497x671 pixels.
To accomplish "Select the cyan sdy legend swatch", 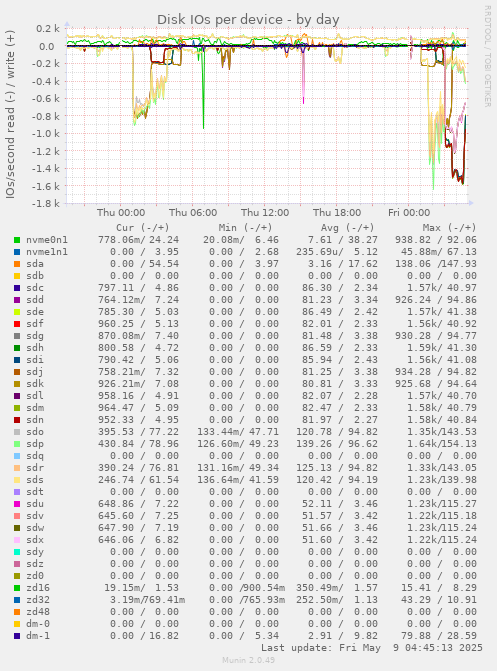I will click(17, 552).
